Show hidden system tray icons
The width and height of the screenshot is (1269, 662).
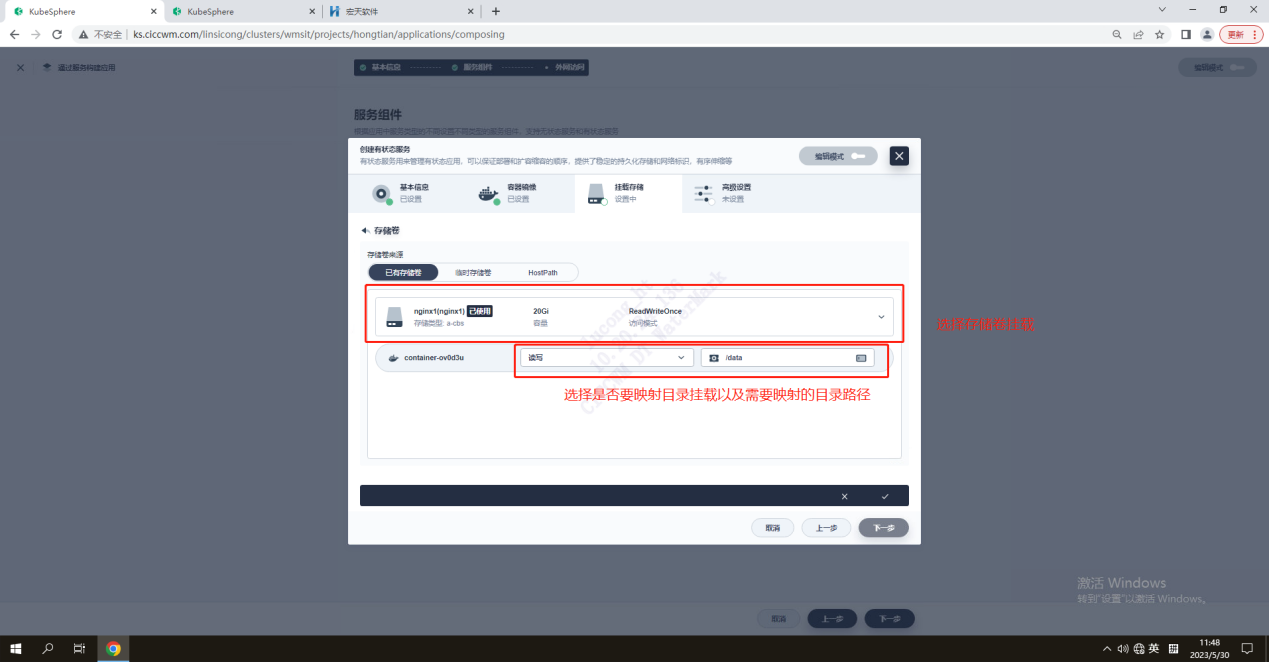point(1107,648)
